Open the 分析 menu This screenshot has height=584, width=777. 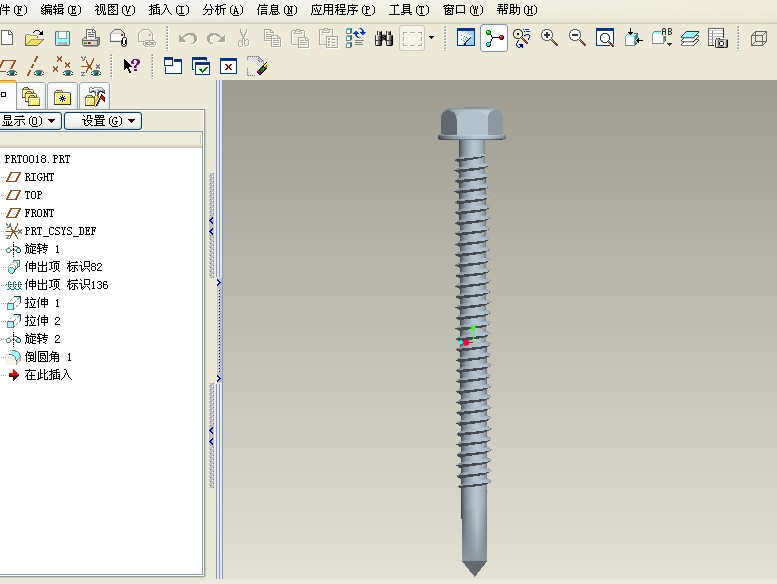pos(222,10)
